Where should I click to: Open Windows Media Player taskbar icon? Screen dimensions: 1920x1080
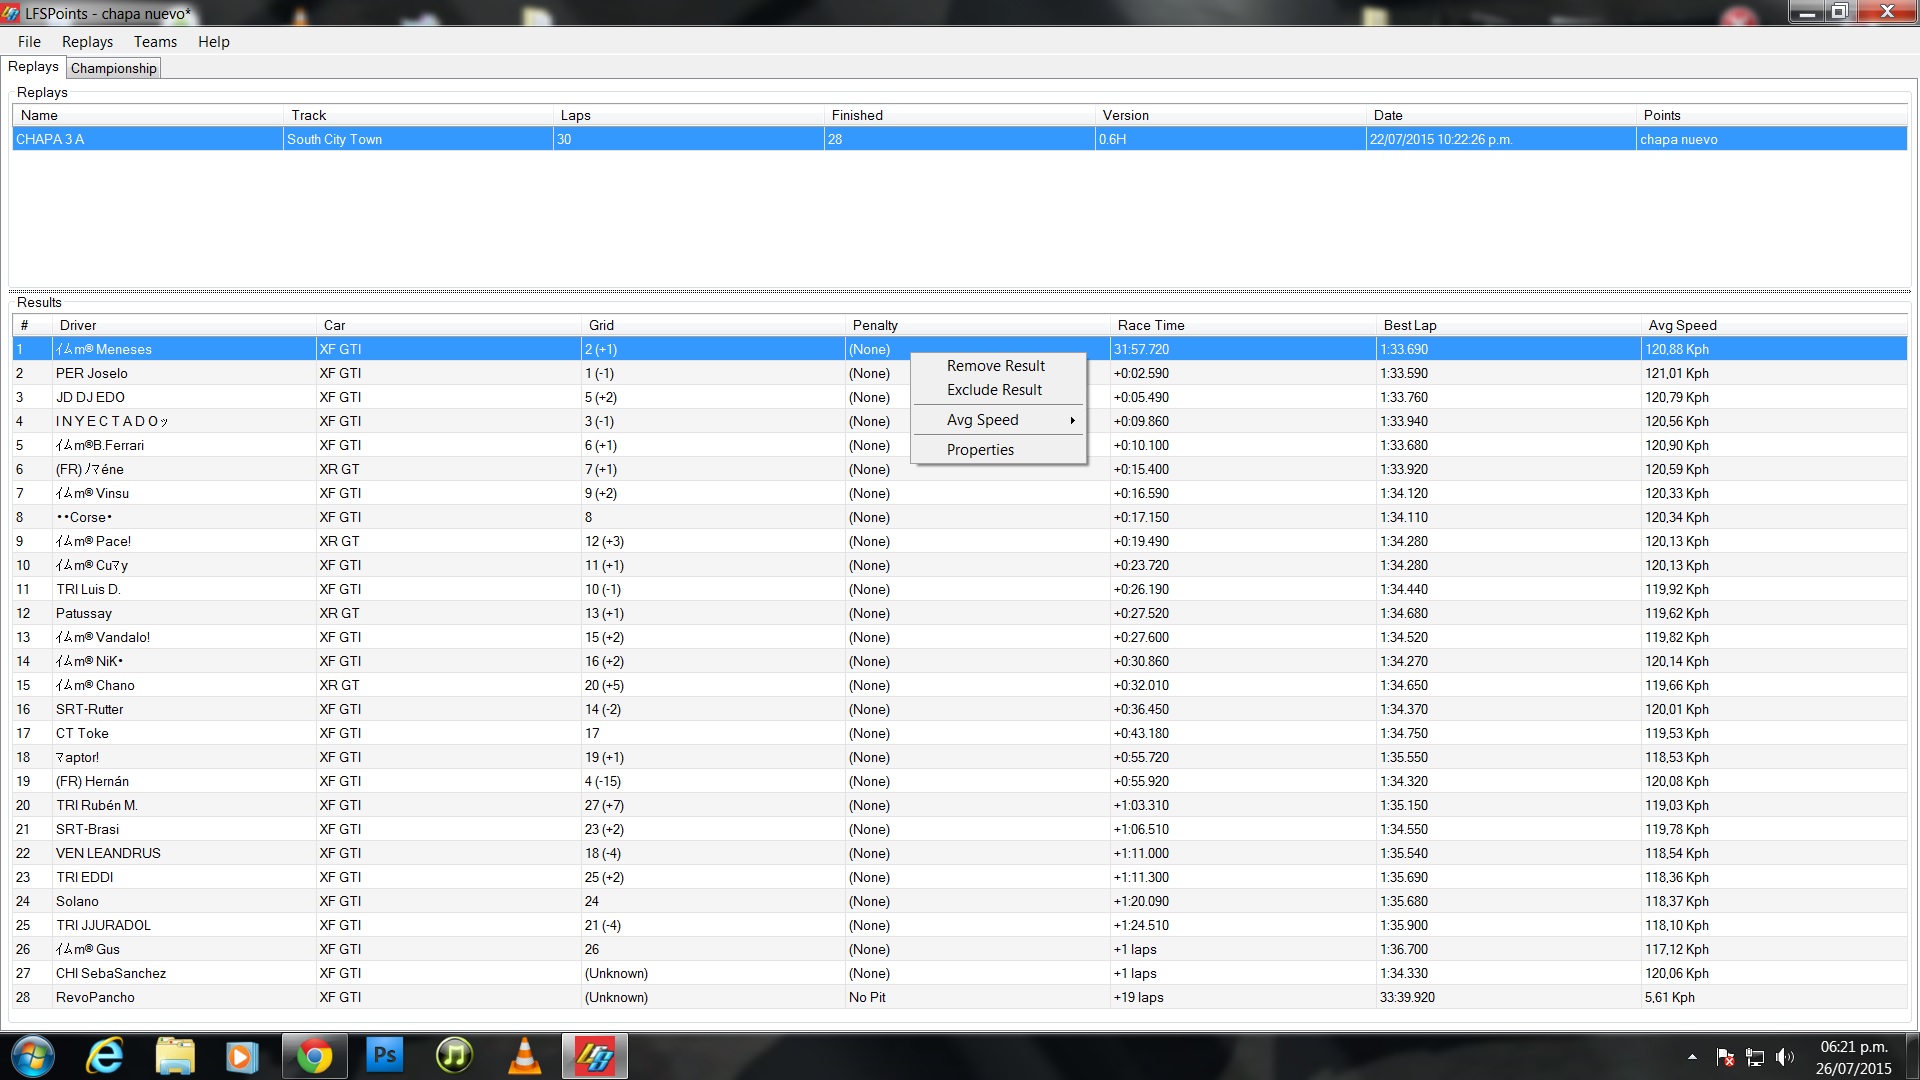tap(243, 1056)
